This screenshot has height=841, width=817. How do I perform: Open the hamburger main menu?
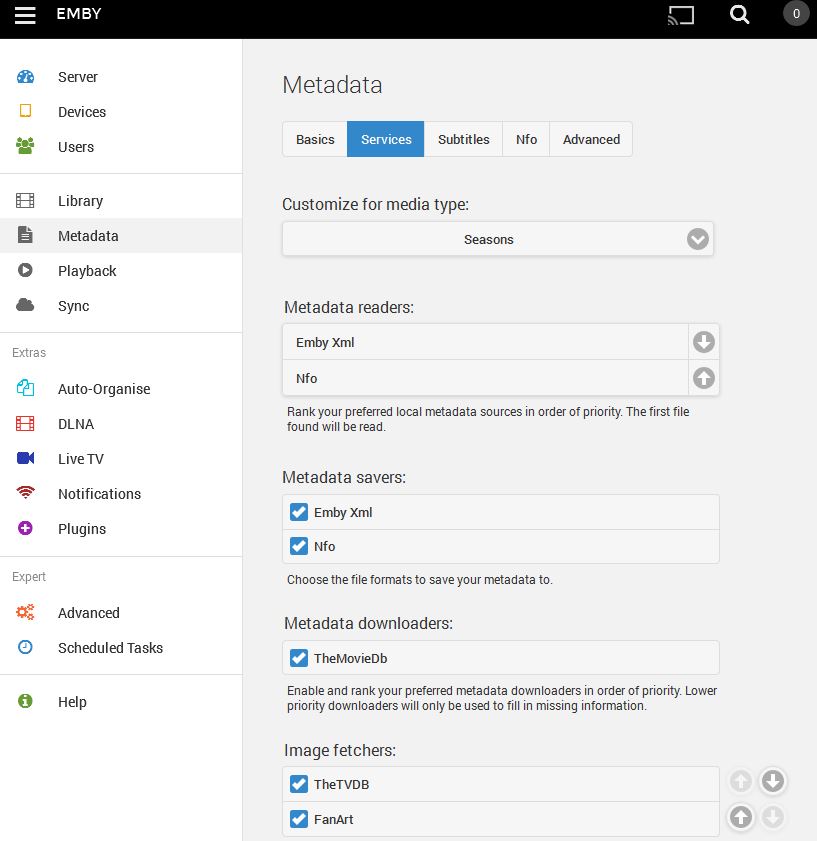[x=25, y=15]
